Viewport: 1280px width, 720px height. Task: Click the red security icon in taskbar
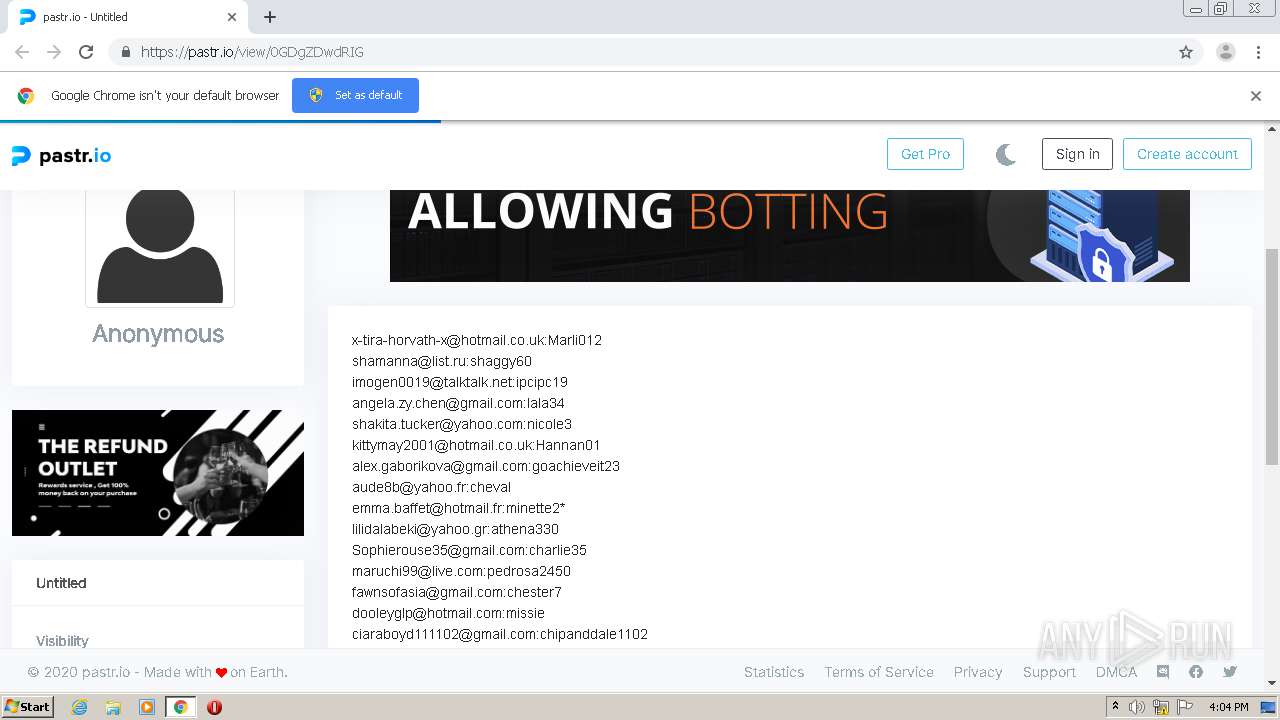(x=214, y=707)
